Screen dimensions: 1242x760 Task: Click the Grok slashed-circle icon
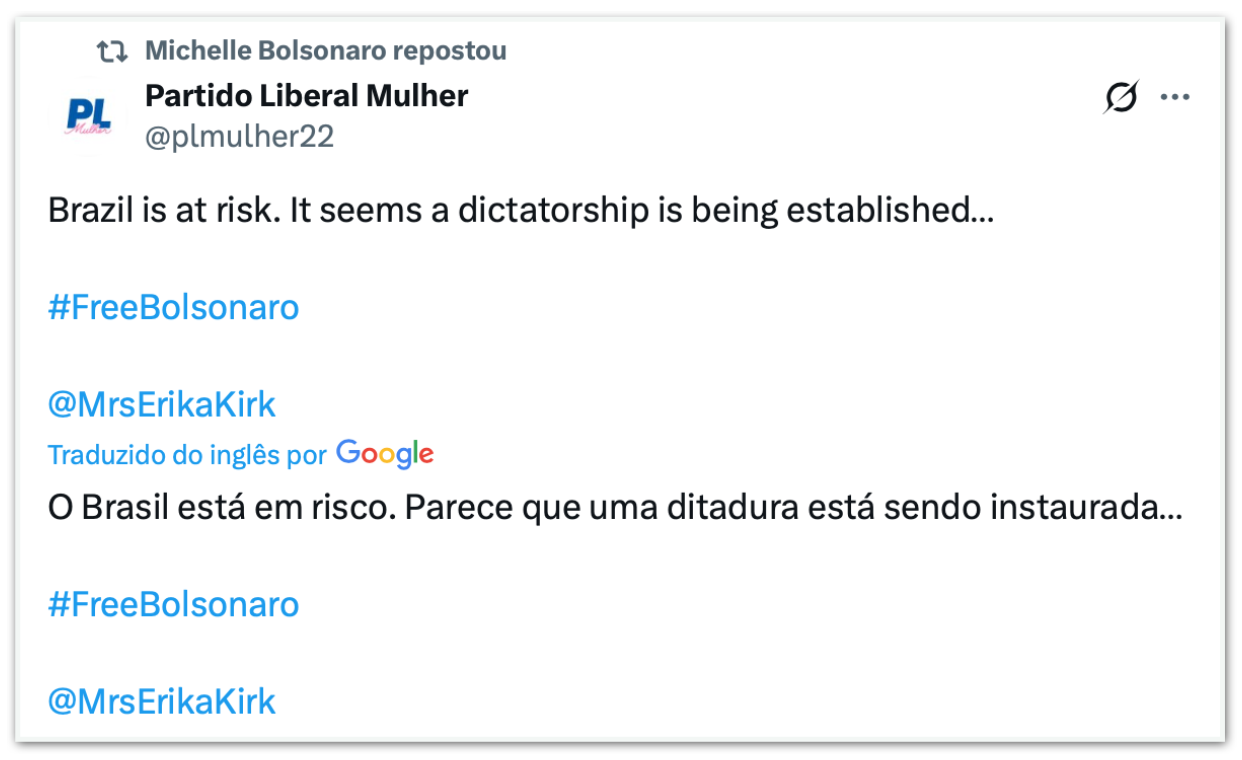[x=1121, y=97]
